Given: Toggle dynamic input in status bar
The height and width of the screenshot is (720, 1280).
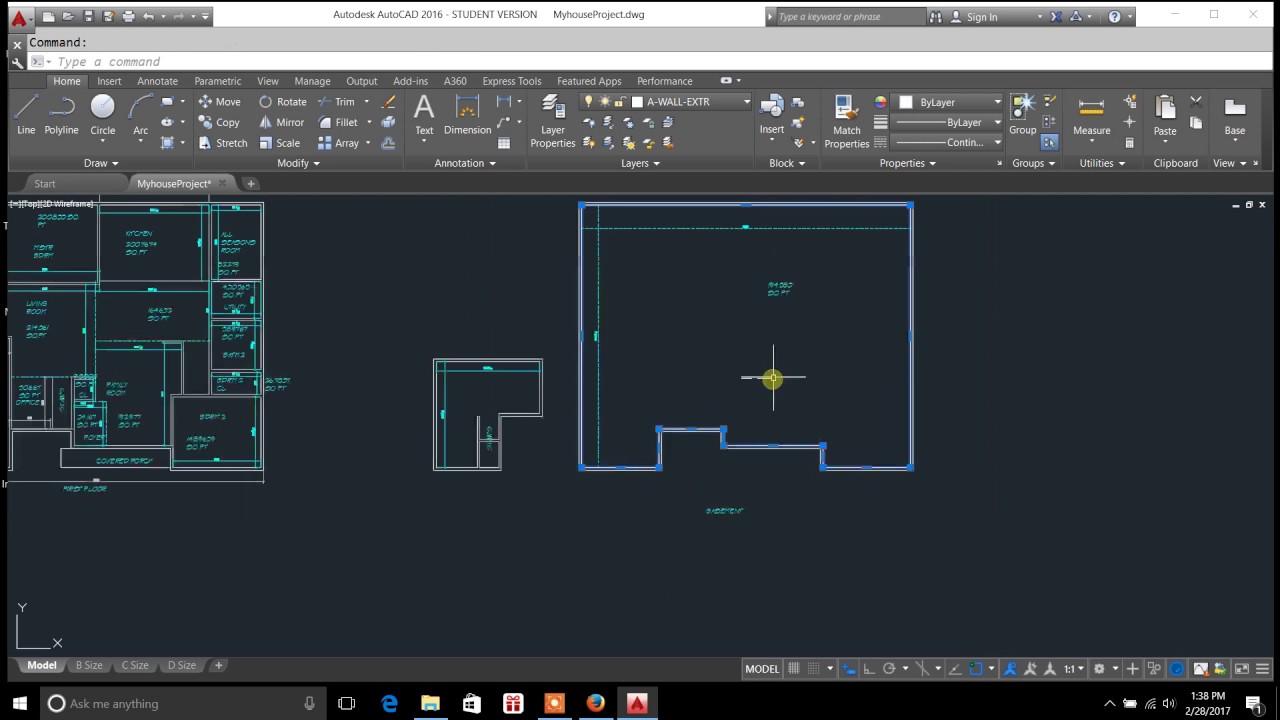Looking at the screenshot, I should pos(849,669).
